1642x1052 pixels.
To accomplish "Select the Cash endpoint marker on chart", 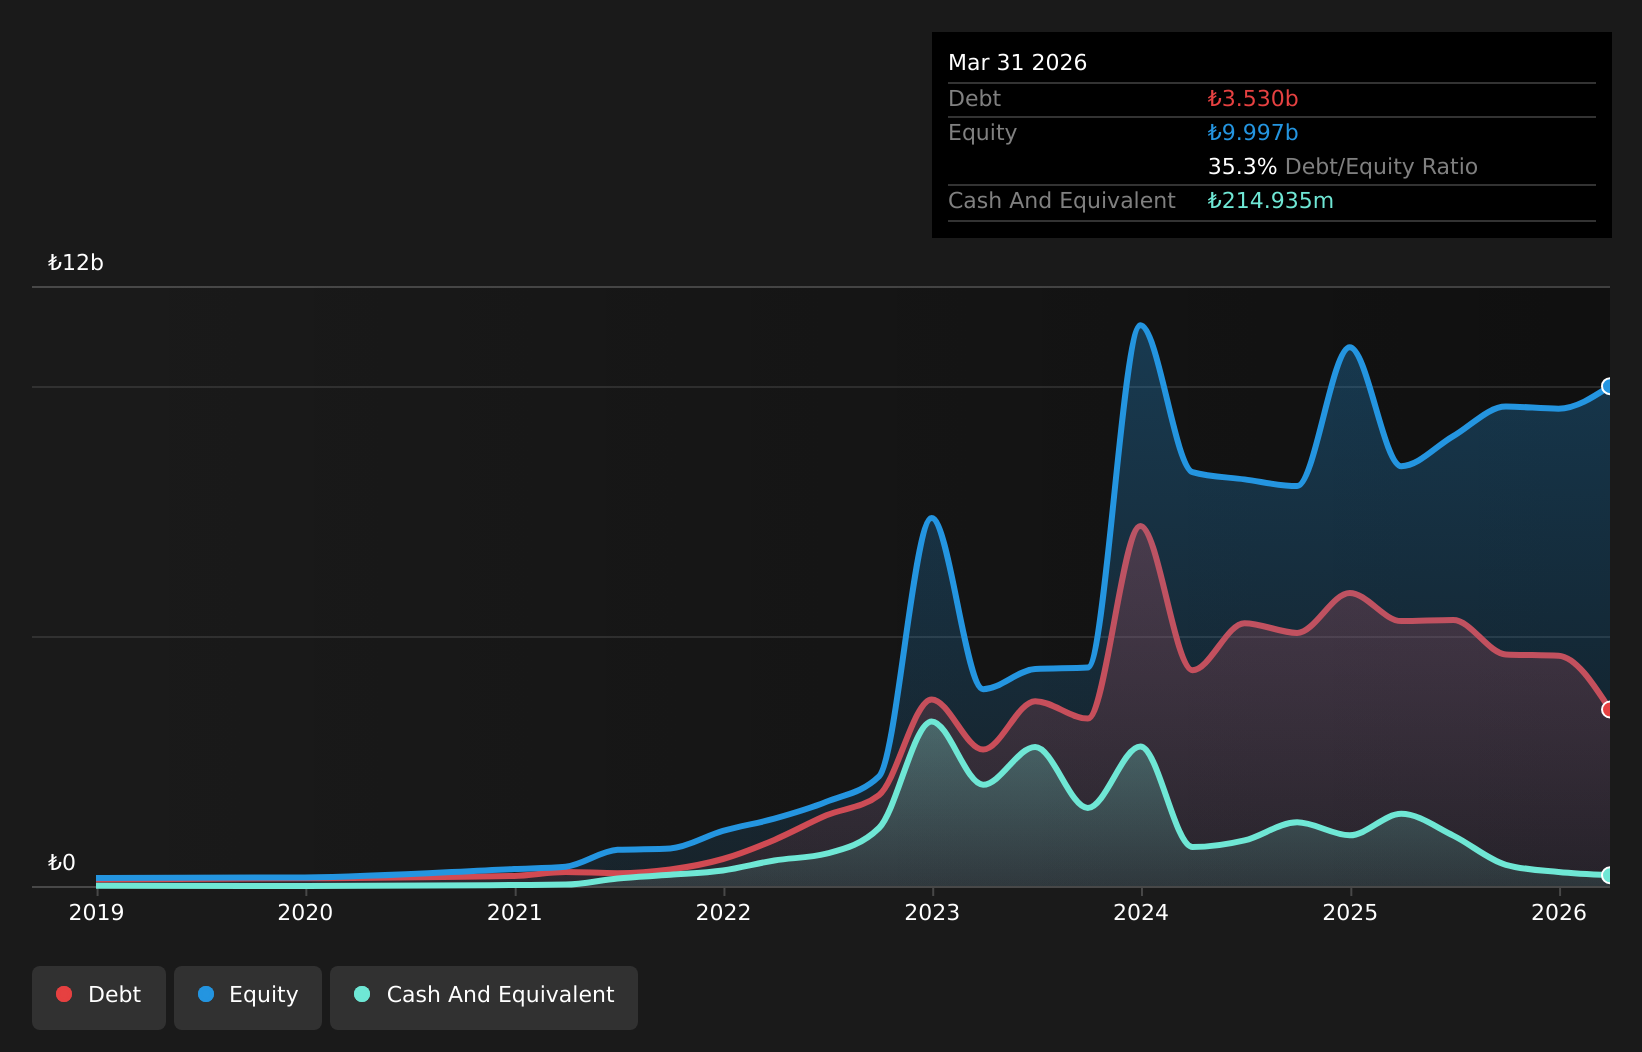I will pos(1608,875).
